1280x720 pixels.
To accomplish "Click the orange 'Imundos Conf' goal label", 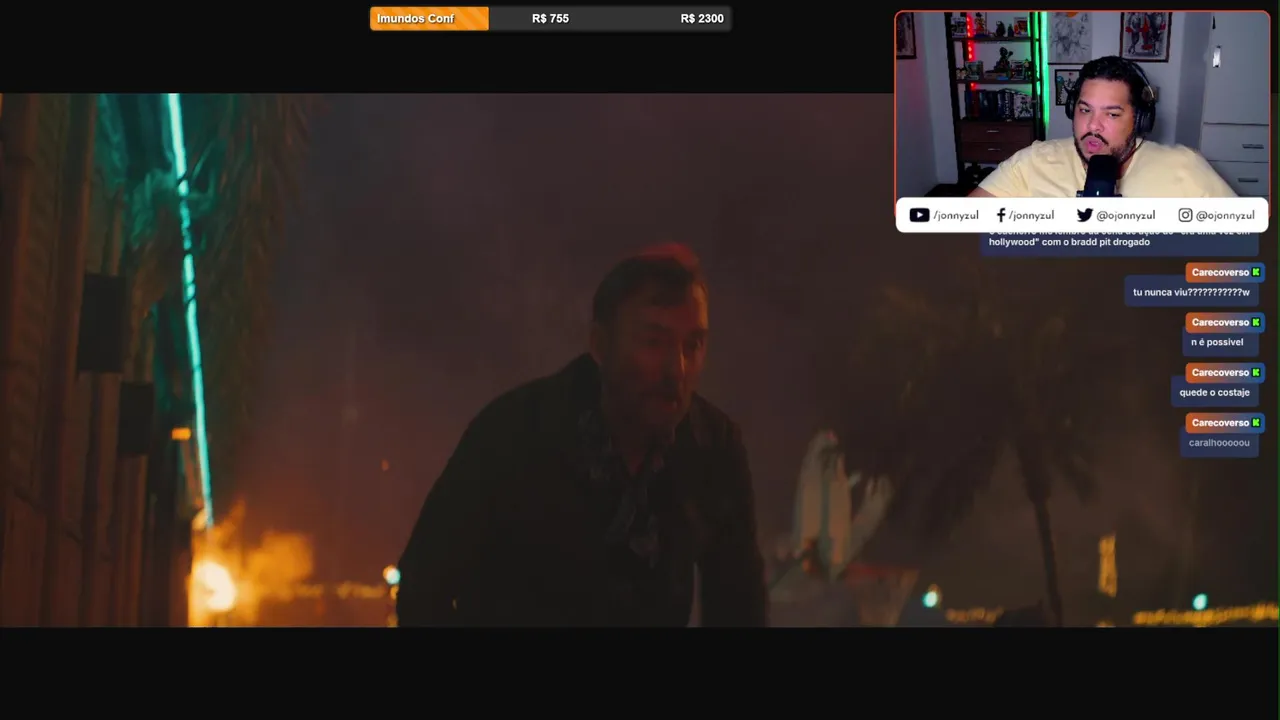I will click(x=429, y=18).
